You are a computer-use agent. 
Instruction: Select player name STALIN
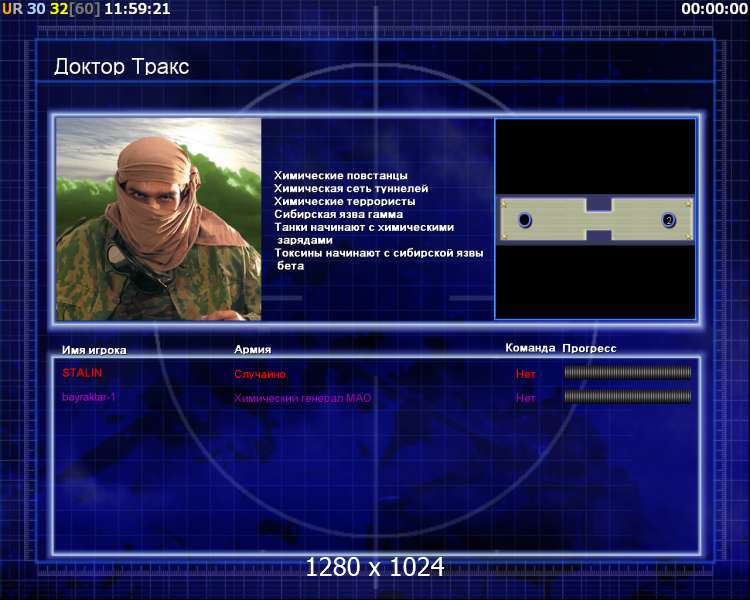click(82, 373)
